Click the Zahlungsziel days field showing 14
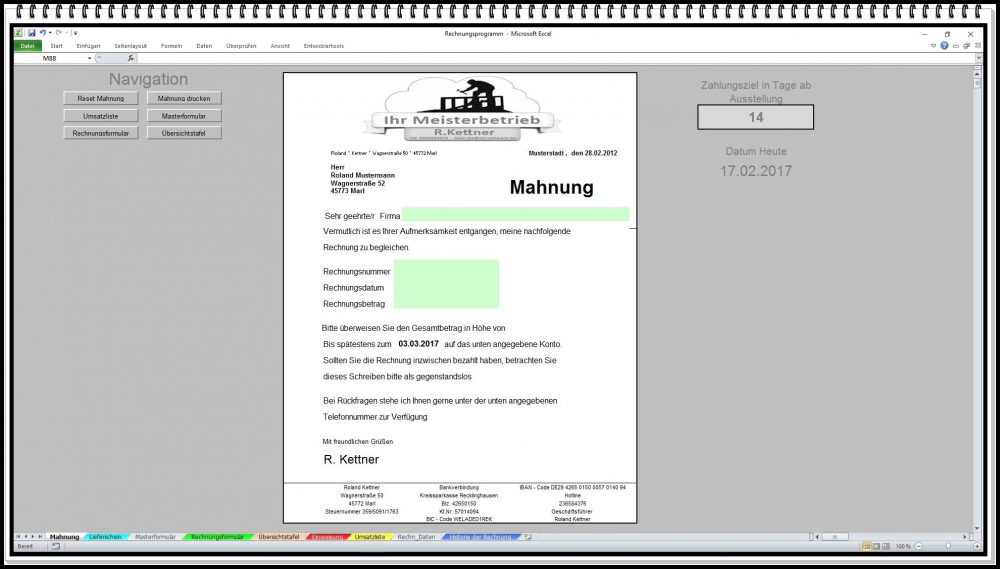 point(755,117)
